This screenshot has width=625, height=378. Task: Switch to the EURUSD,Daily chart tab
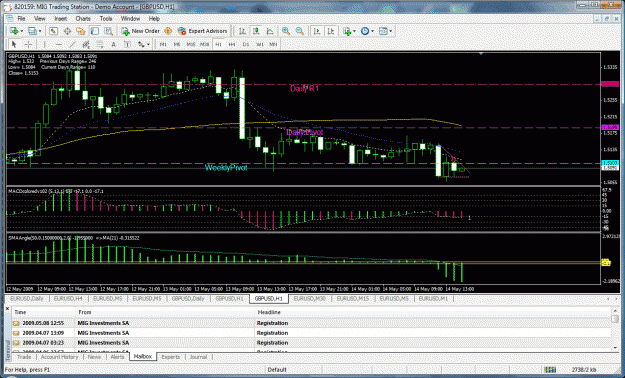coord(27,298)
